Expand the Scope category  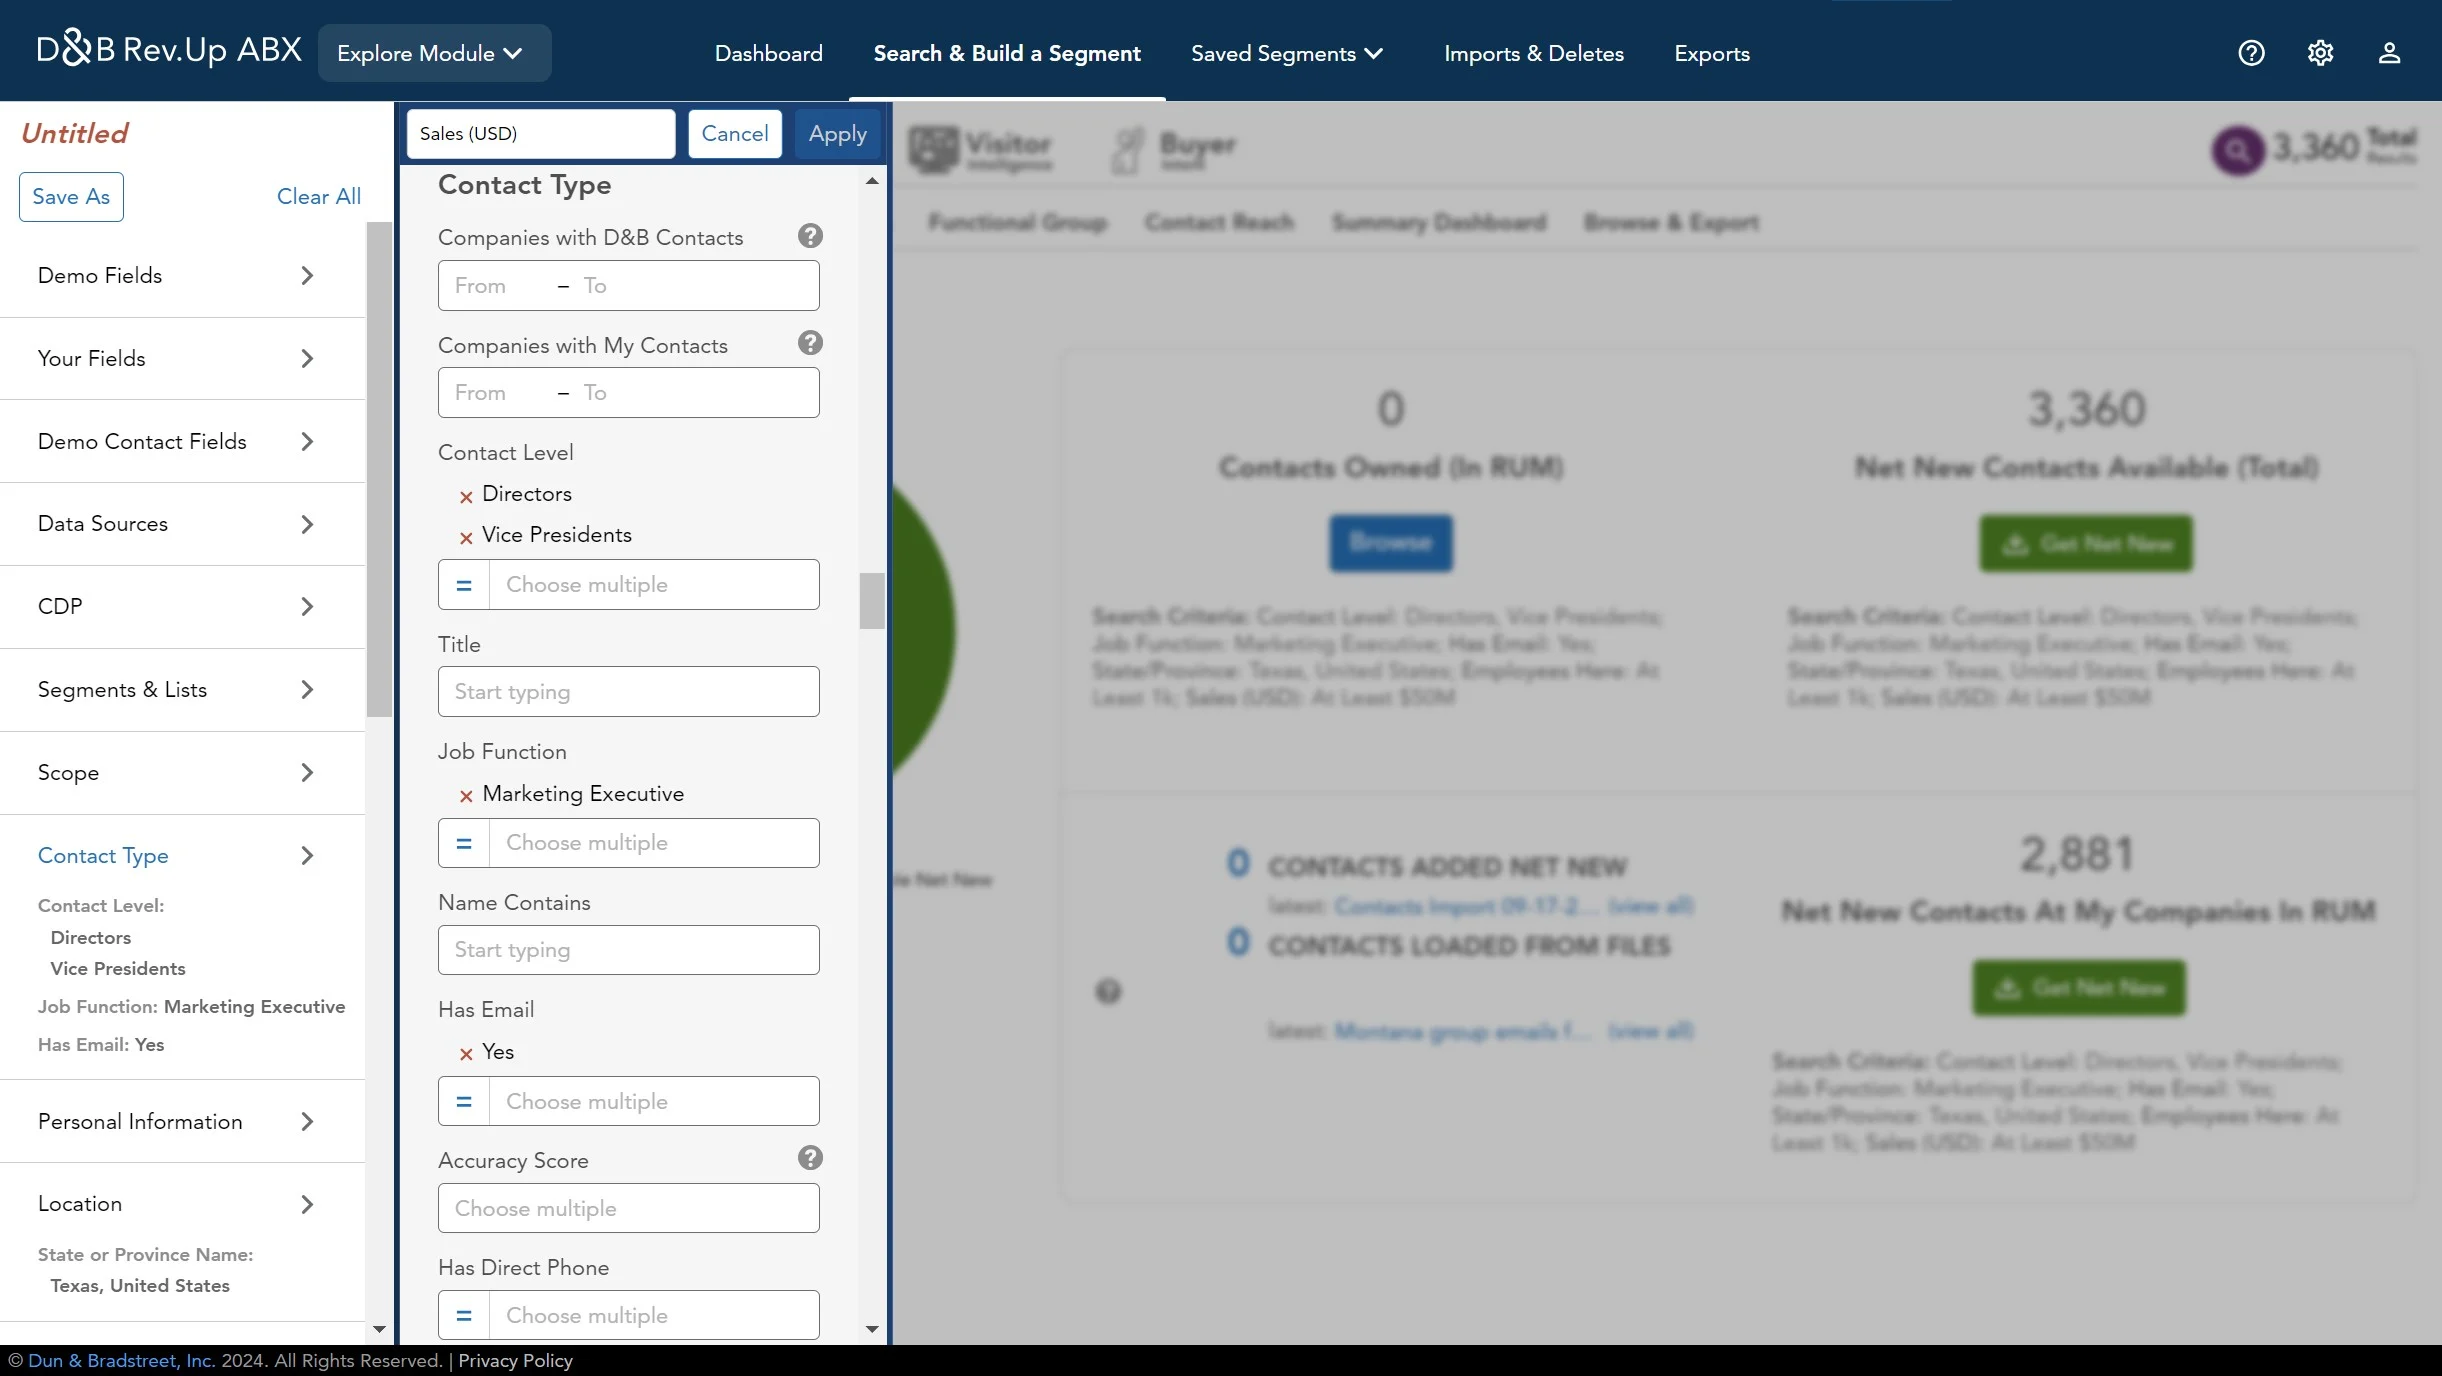182,772
